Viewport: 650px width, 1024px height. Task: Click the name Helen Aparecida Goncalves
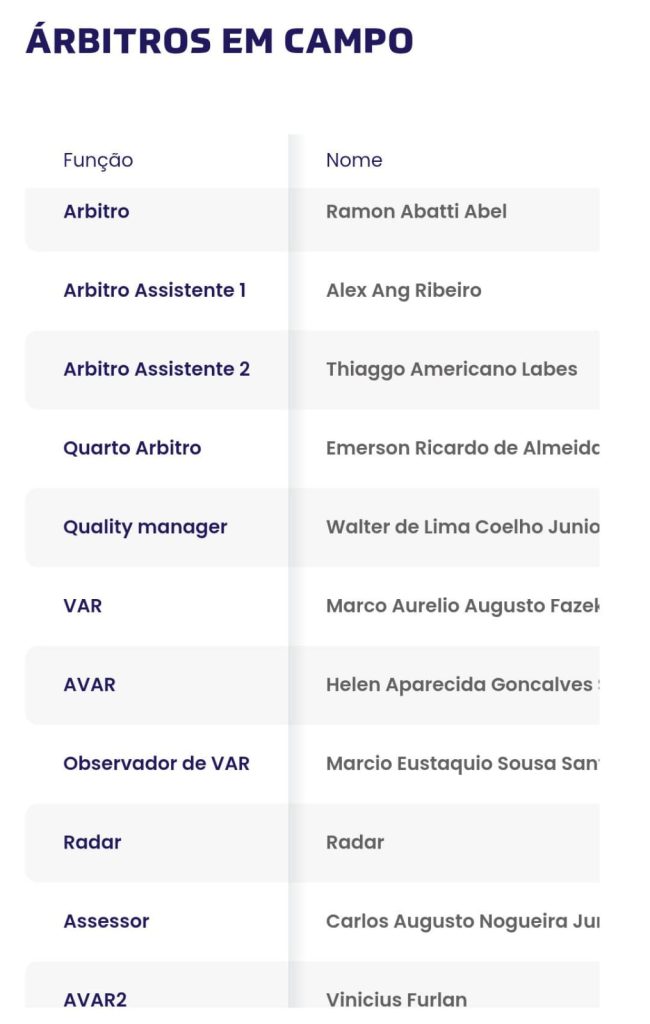click(x=462, y=685)
